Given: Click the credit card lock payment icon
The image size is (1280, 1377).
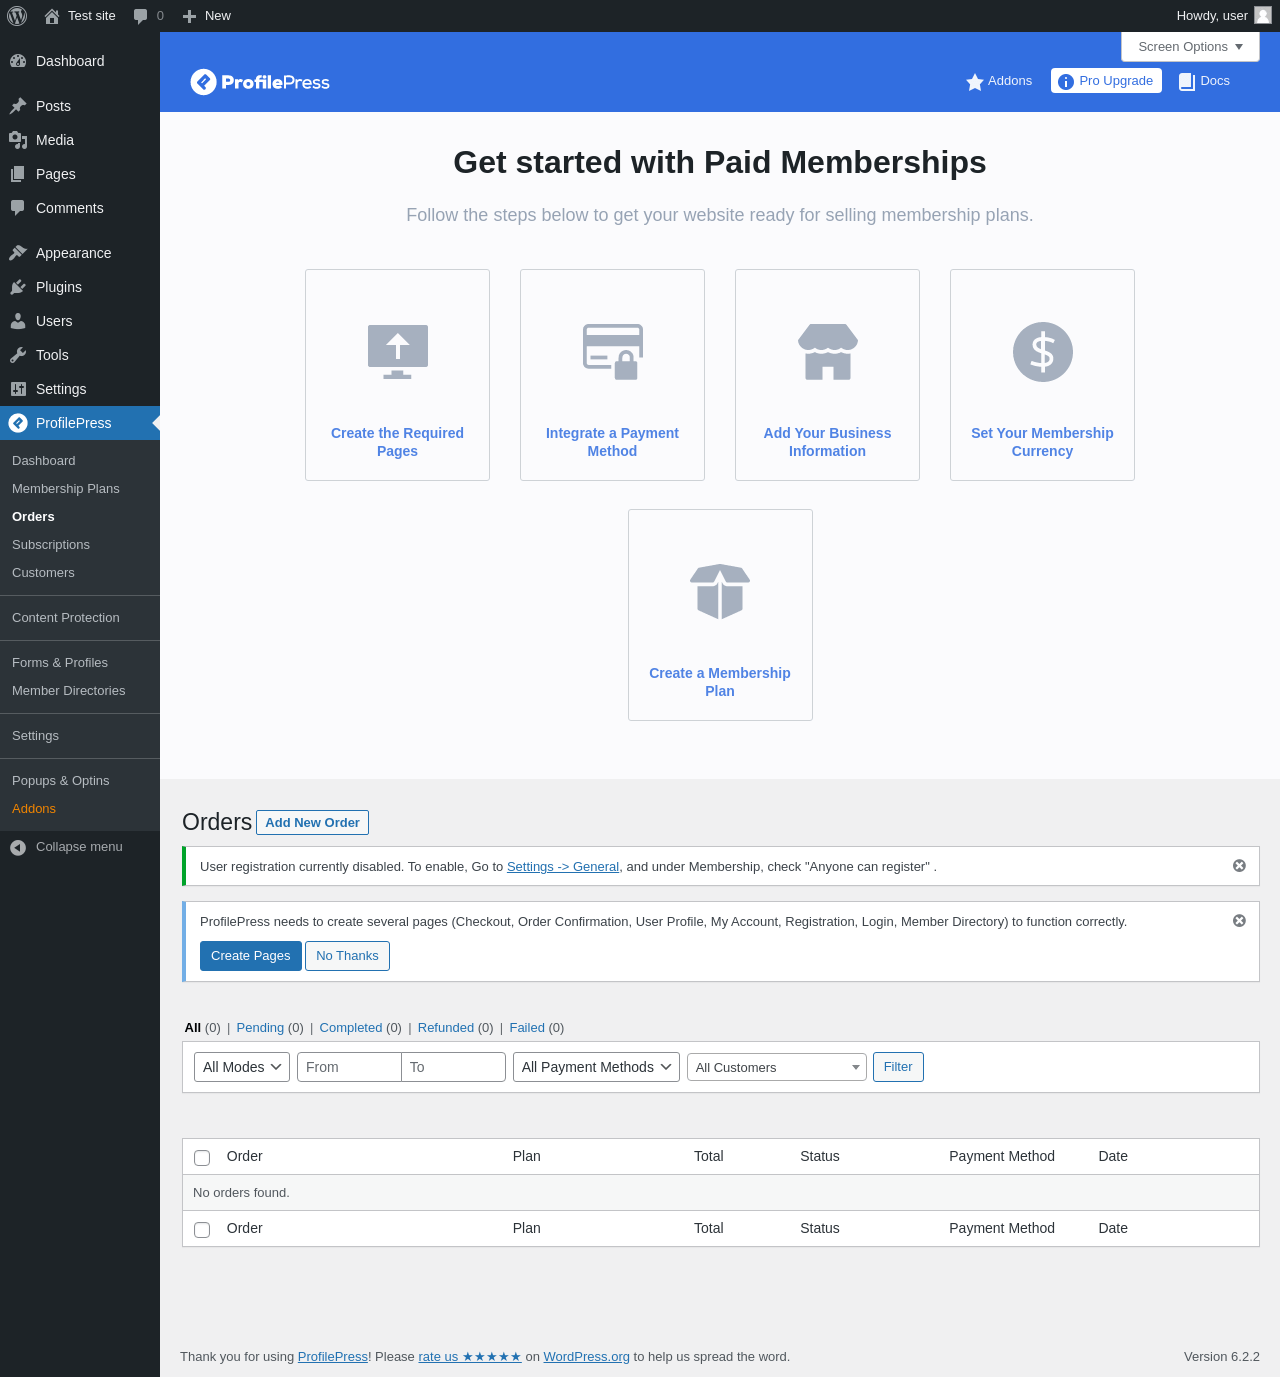Looking at the screenshot, I should pyautogui.click(x=612, y=352).
